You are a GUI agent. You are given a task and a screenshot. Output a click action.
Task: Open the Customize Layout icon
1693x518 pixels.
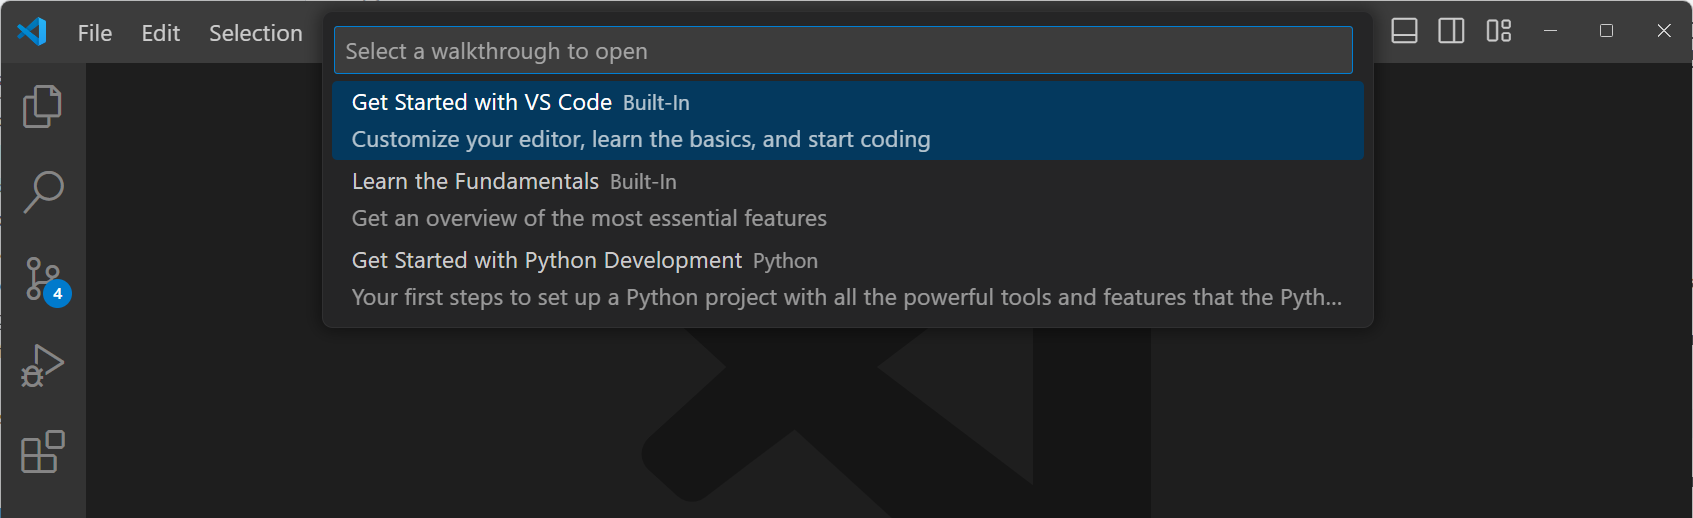1498,32
